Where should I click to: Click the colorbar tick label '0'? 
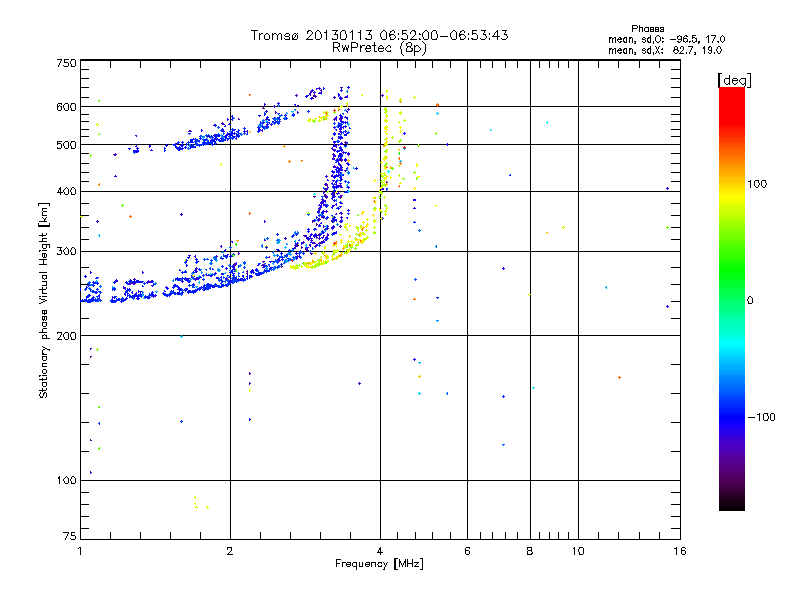click(x=750, y=301)
